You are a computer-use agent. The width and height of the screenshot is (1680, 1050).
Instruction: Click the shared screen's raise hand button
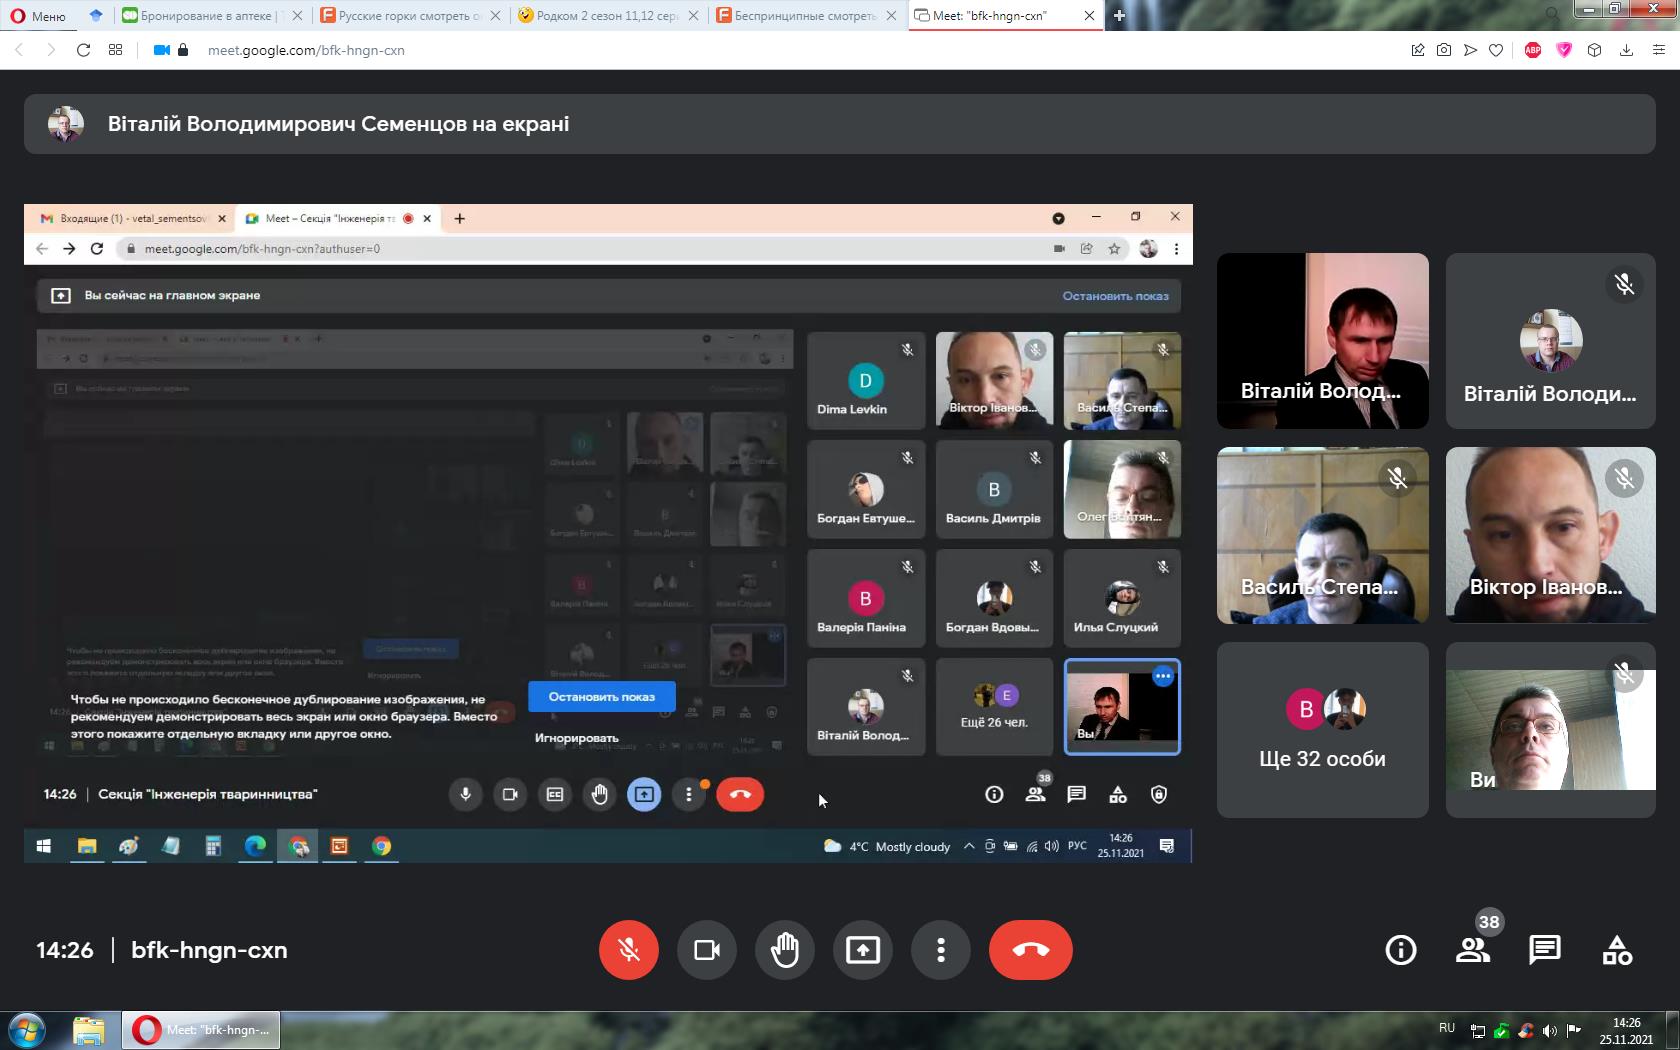pos(600,794)
